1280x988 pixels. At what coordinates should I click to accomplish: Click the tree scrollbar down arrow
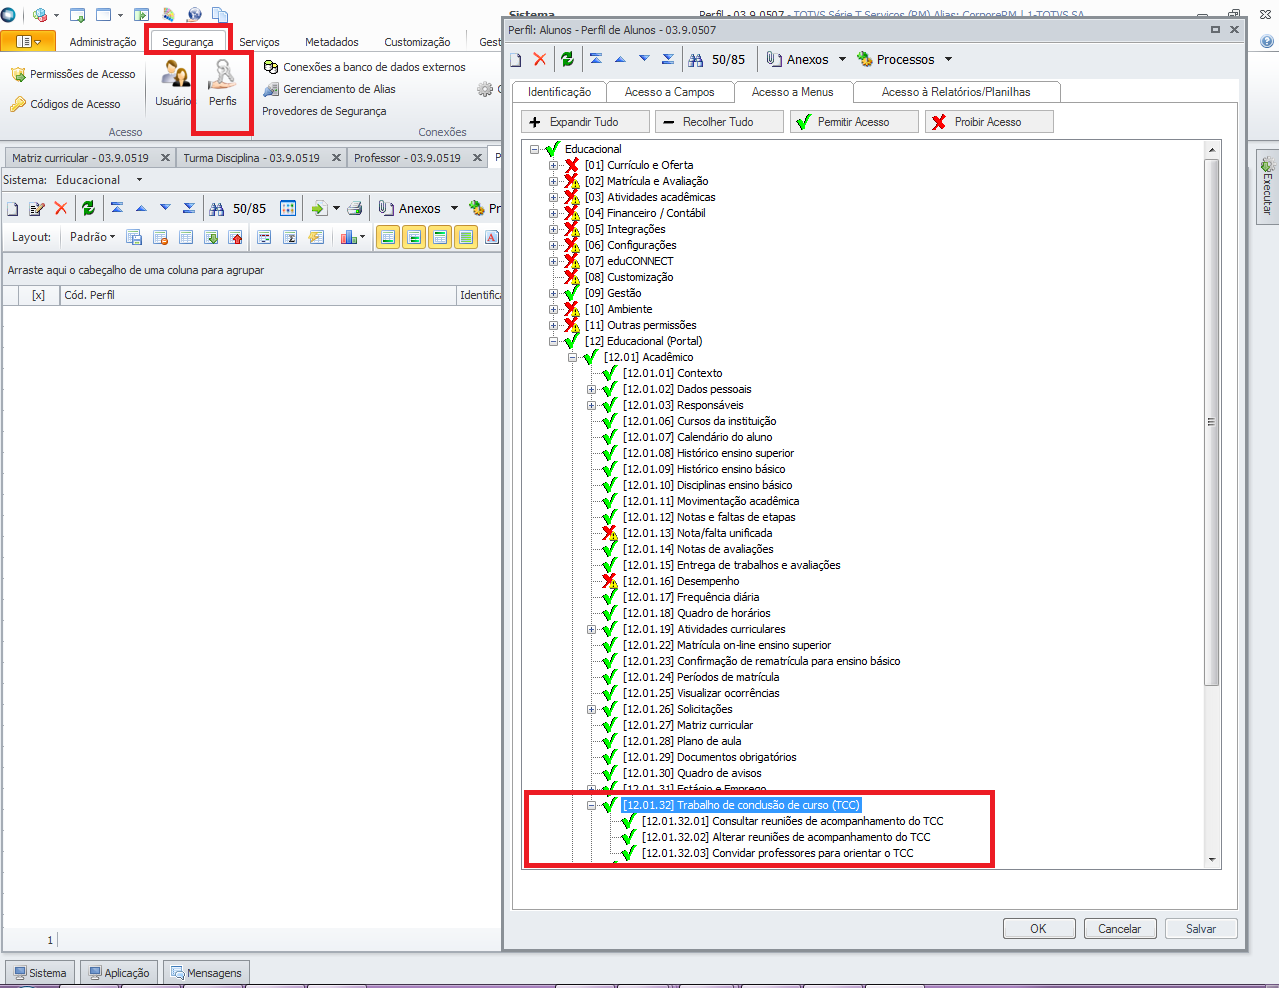[1212, 859]
